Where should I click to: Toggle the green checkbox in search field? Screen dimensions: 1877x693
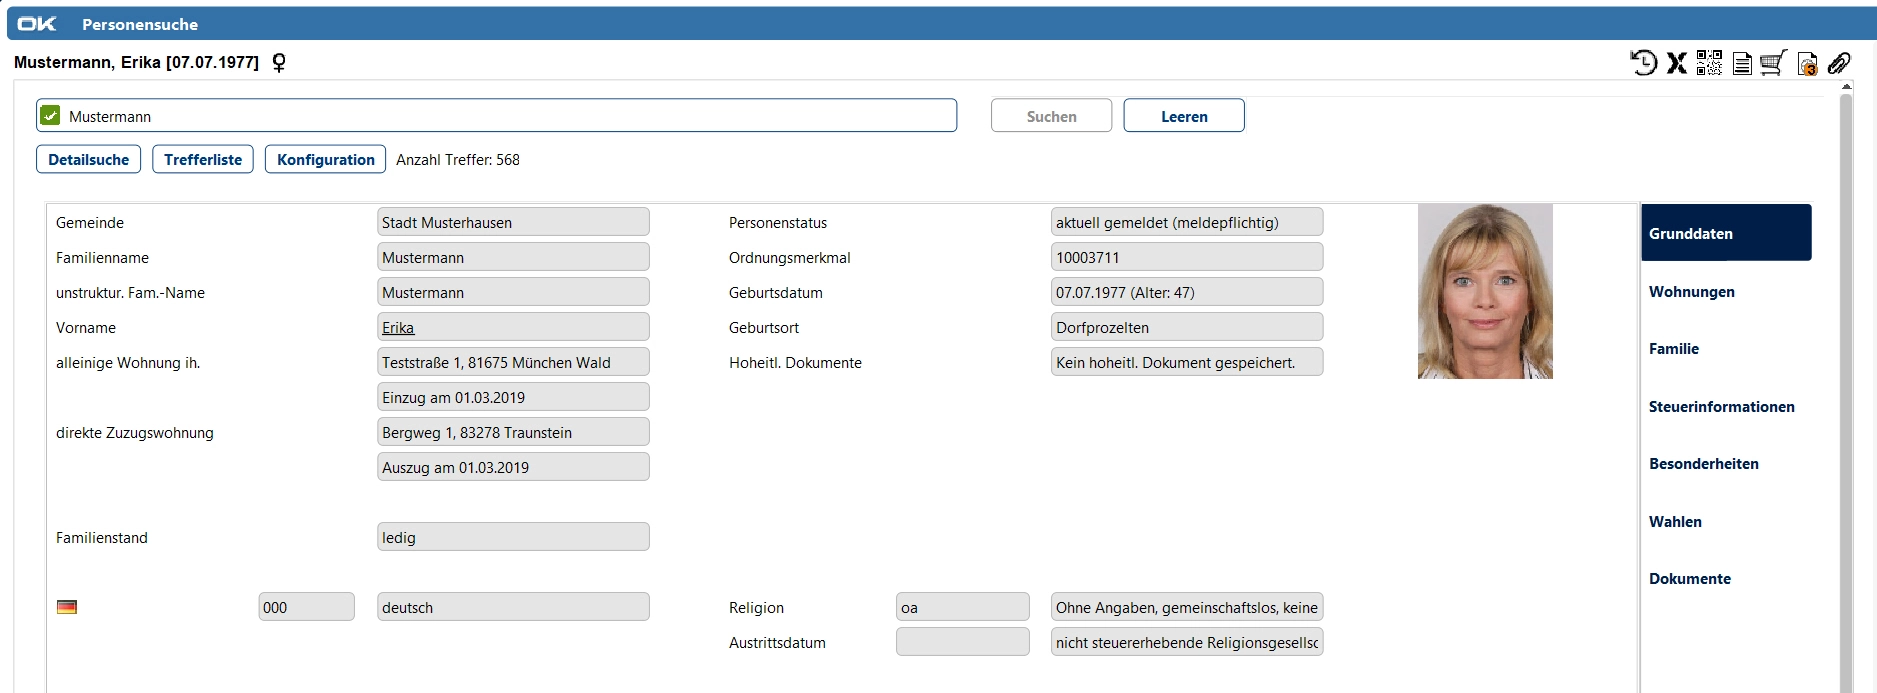(51, 116)
